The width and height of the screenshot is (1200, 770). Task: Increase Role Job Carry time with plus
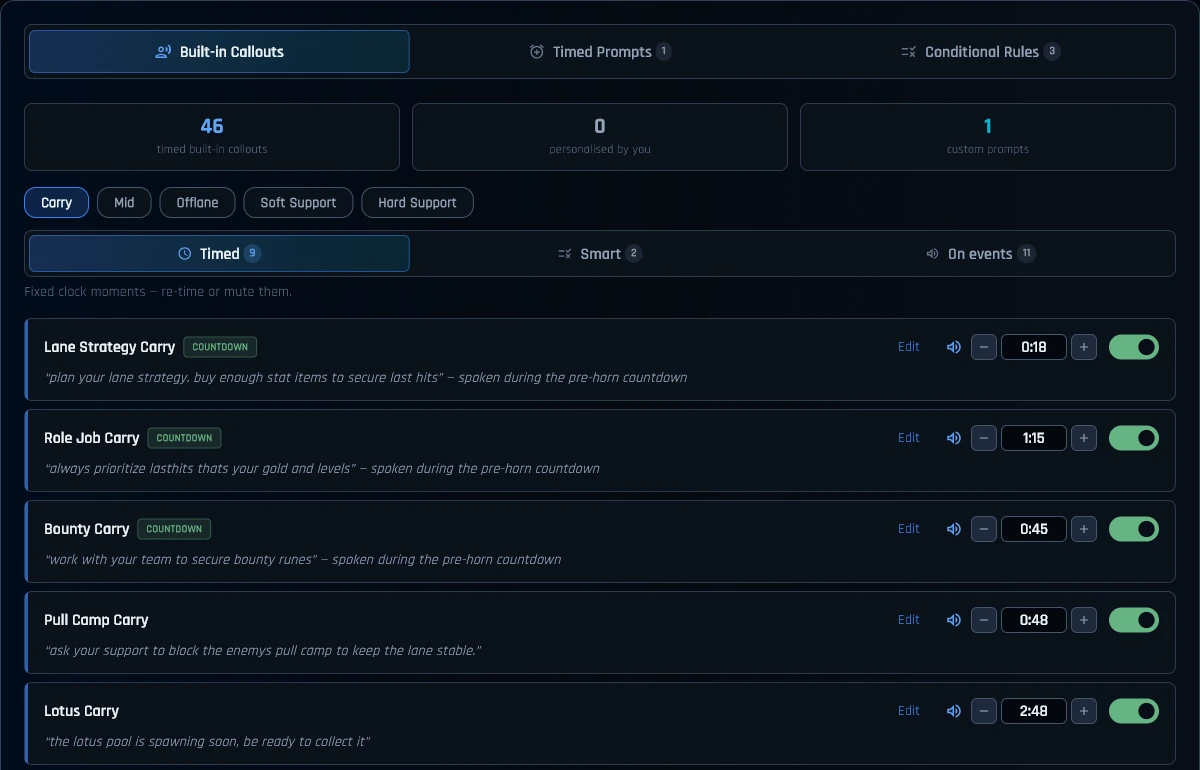[1084, 438]
